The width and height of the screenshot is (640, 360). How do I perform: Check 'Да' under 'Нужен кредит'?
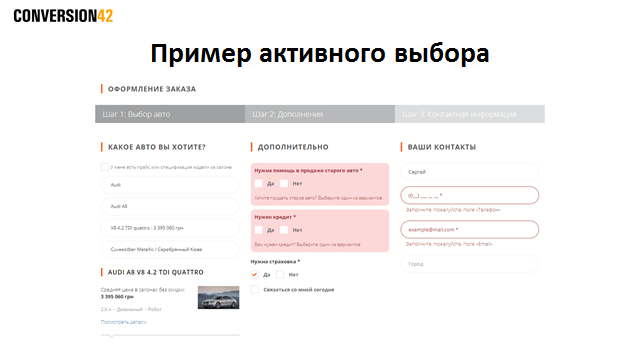click(x=258, y=230)
